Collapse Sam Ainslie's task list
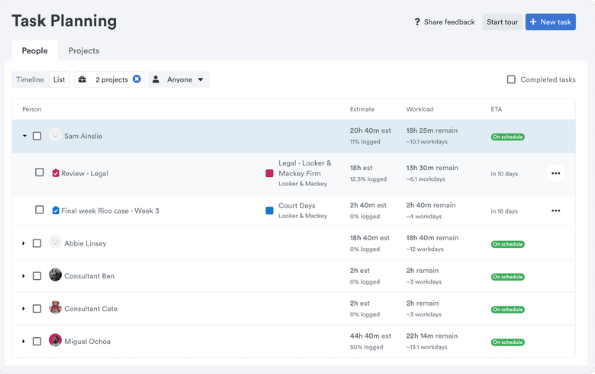The height and width of the screenshot is (374, 595). (x=24, y=136)
